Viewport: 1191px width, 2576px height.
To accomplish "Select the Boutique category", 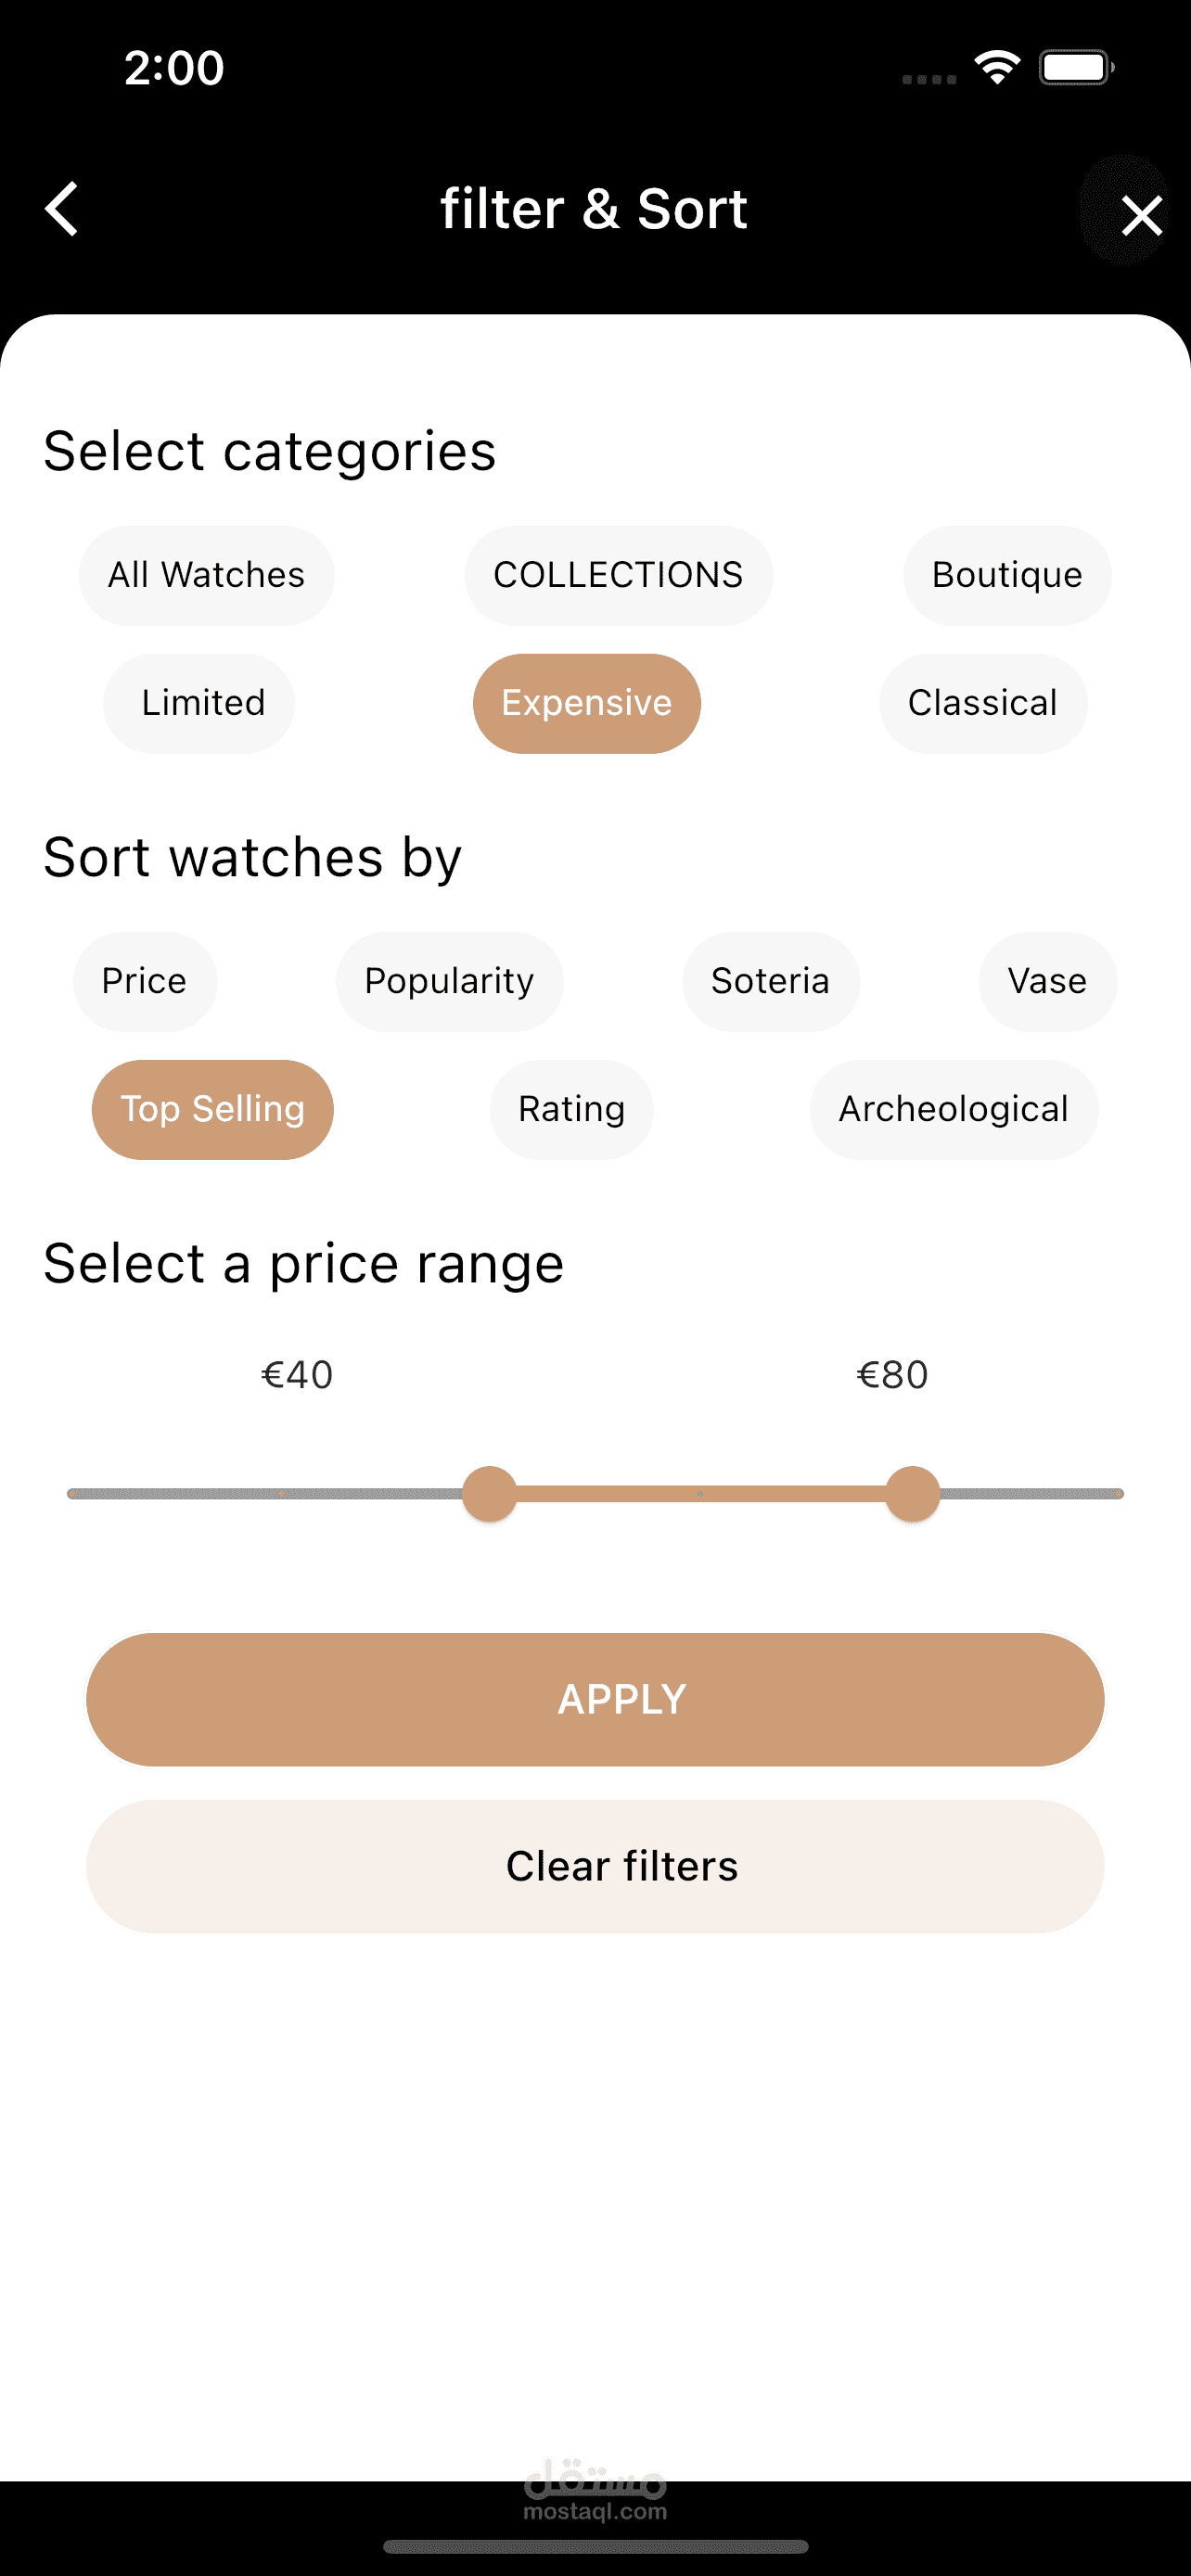I will click(1006, 575).
